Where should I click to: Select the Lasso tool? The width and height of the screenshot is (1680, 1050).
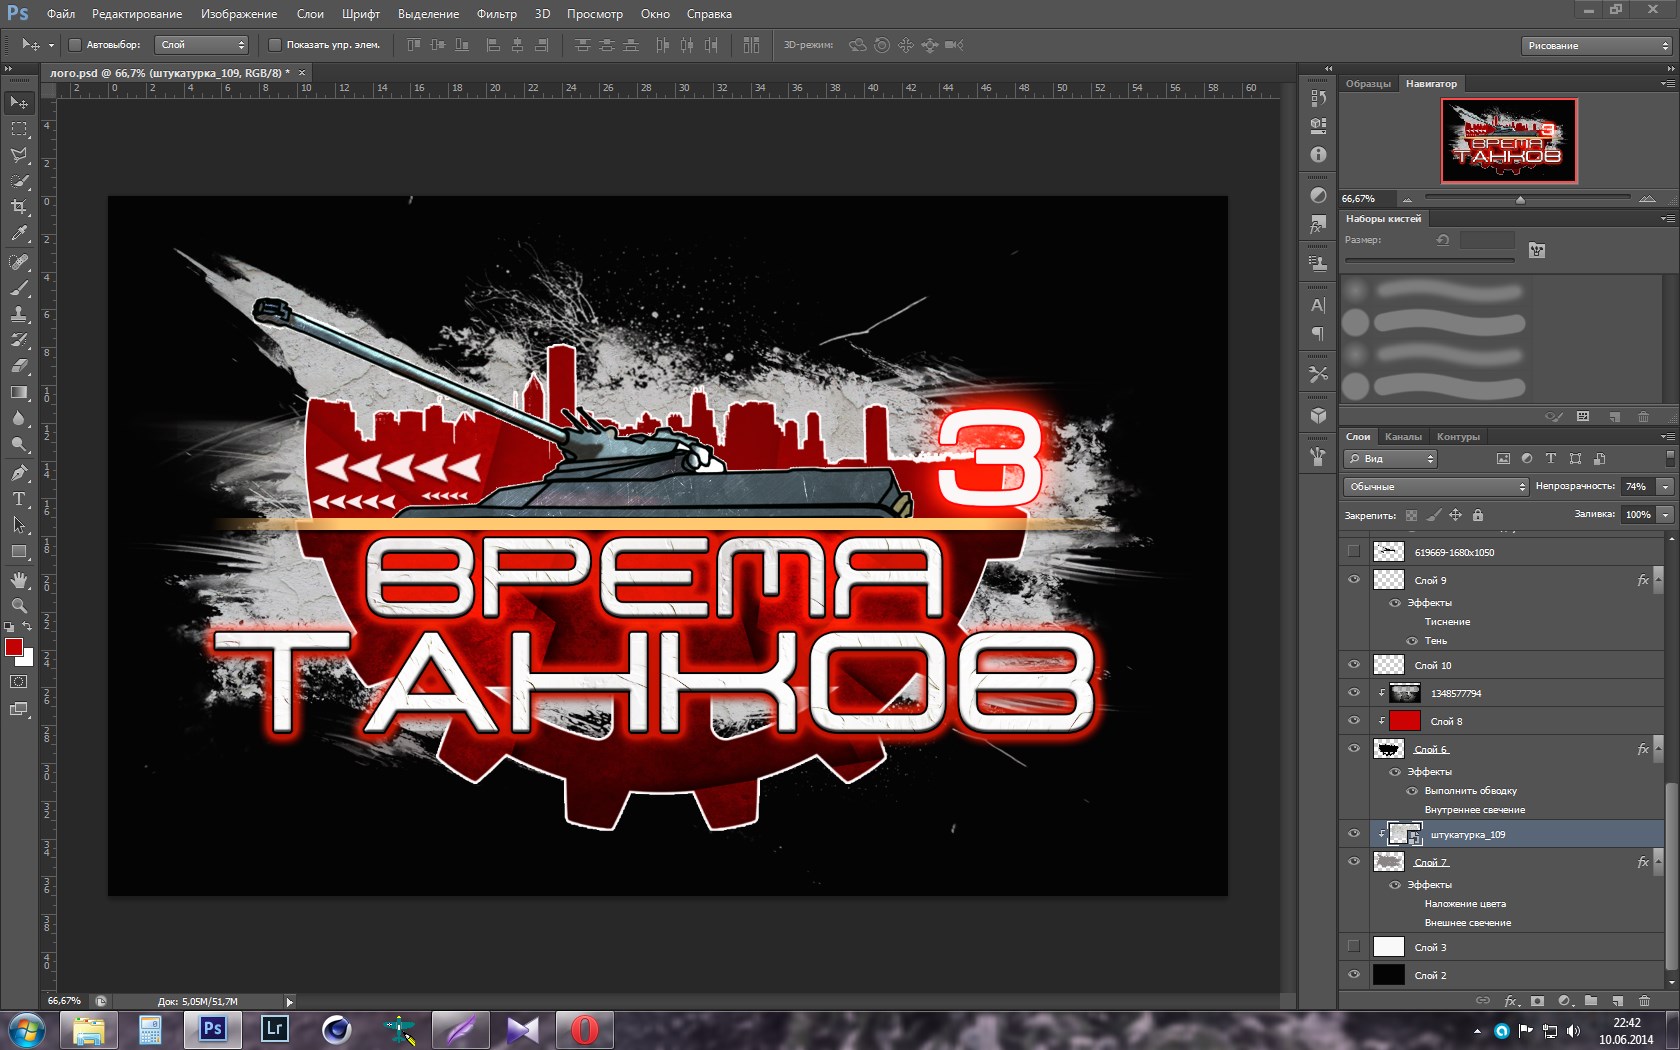click(19, 155)
